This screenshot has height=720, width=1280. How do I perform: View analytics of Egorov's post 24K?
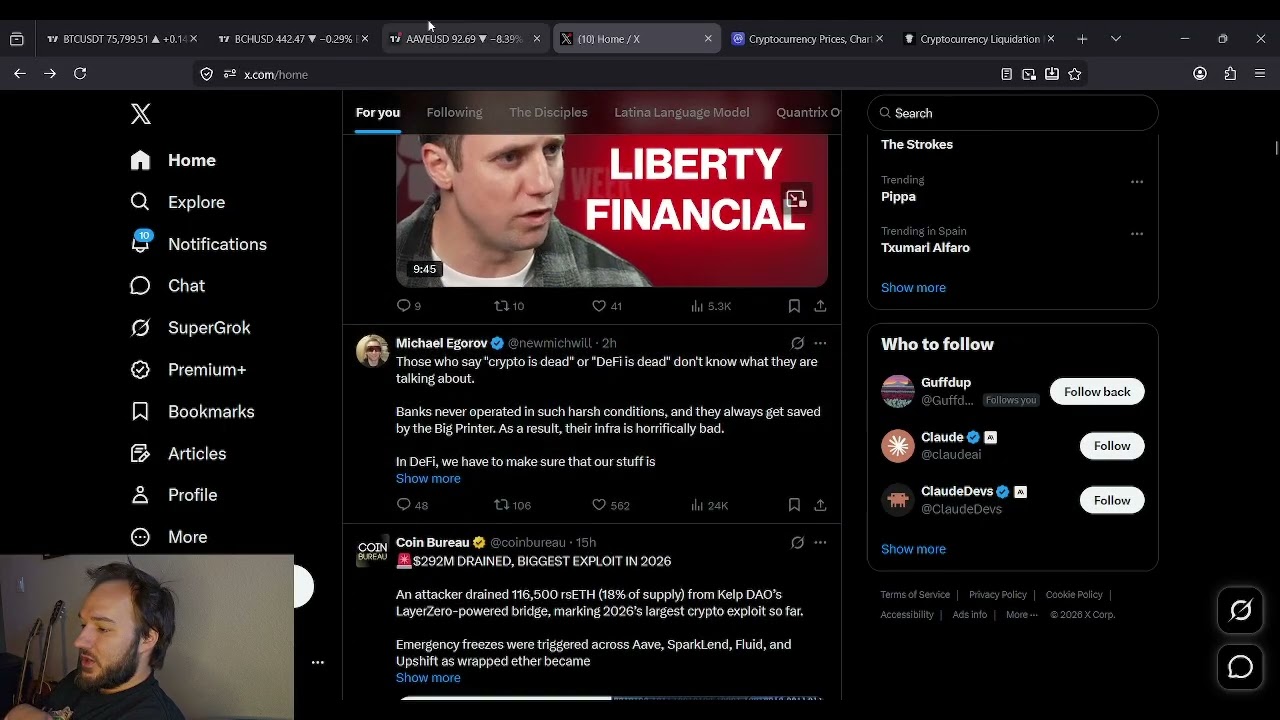[709, 505]
